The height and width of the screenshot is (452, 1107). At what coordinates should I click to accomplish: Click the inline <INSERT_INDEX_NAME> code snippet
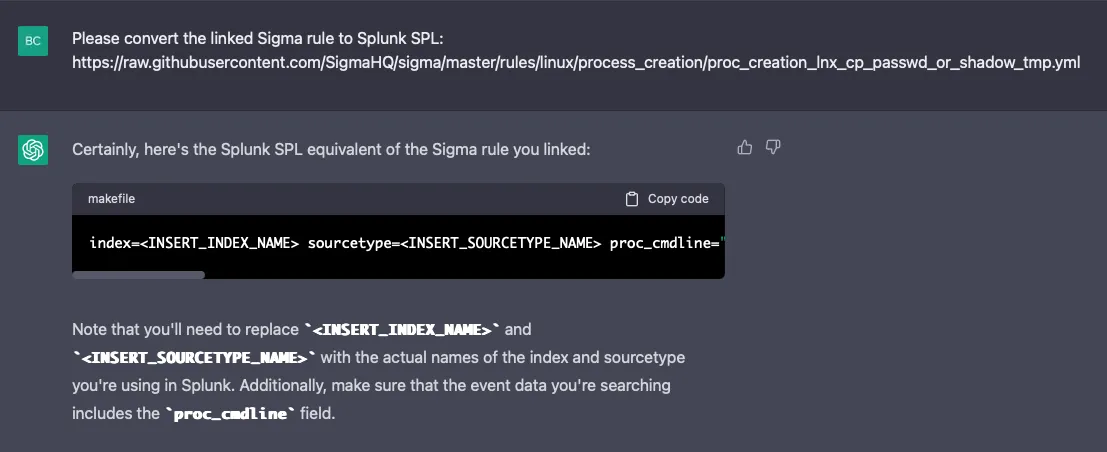tap(402, 330)
